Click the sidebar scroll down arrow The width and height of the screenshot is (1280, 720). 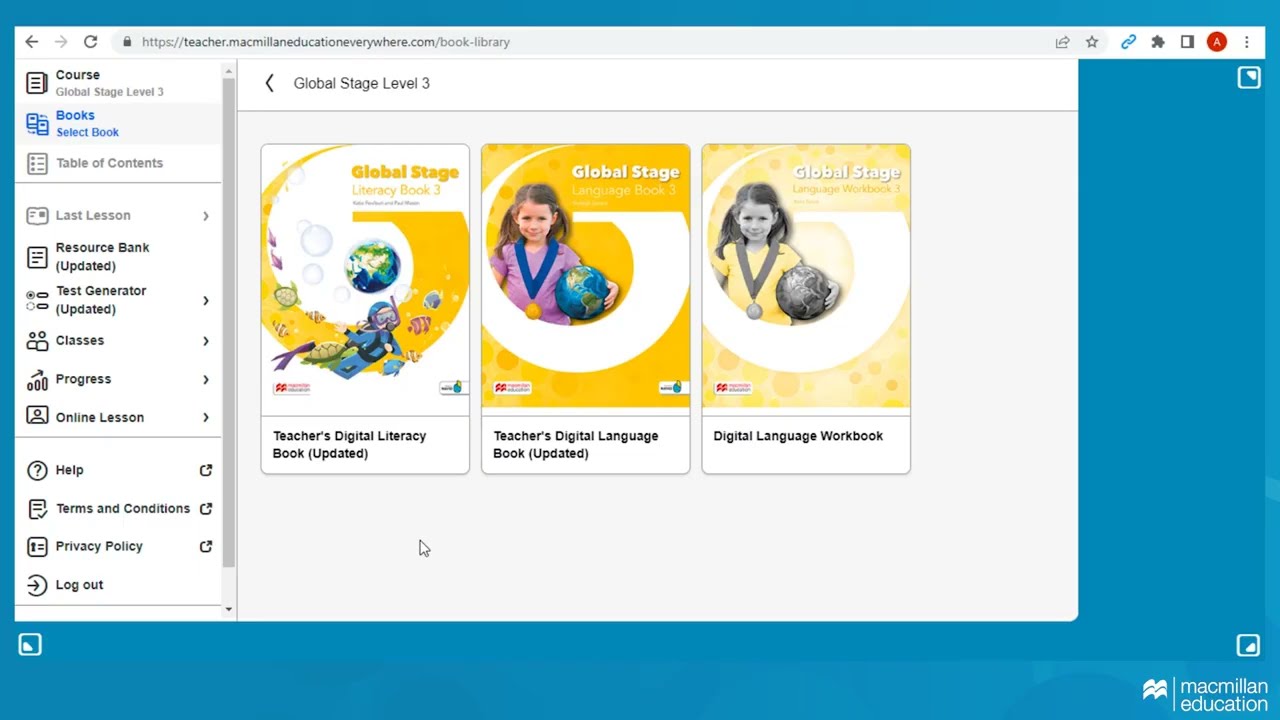(x=229, y=609)
